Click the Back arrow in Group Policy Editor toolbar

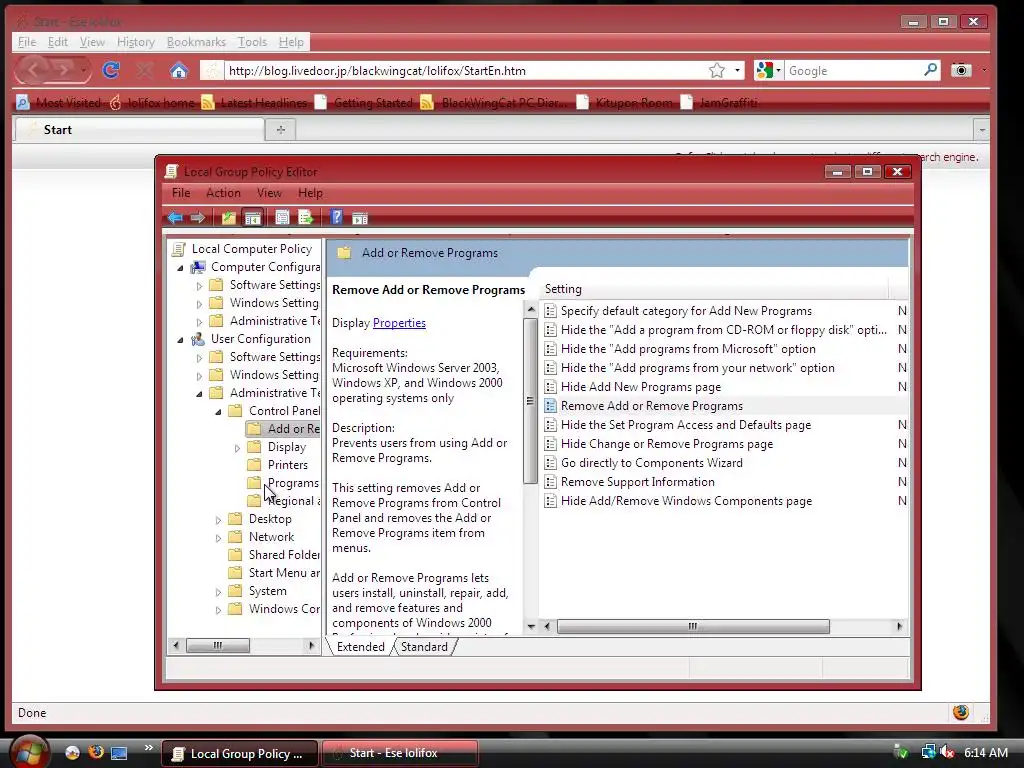[175, 218]
